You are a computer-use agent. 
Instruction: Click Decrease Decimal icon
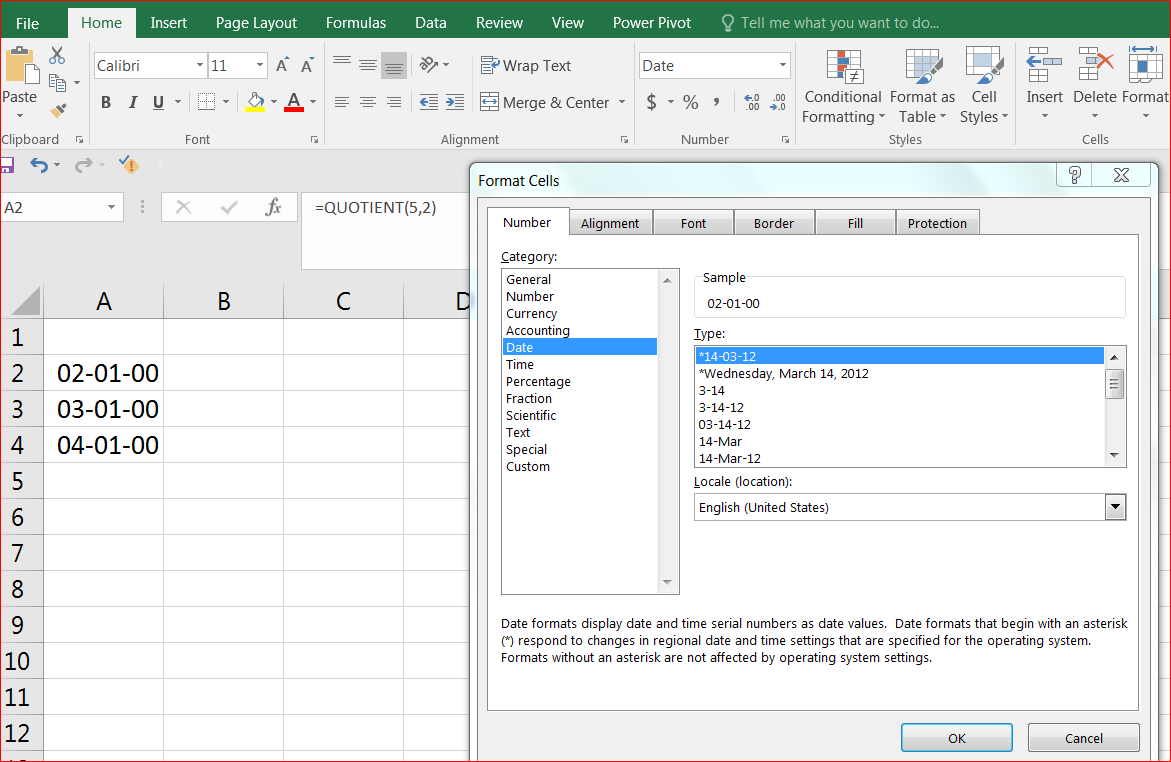coord(777,102)
